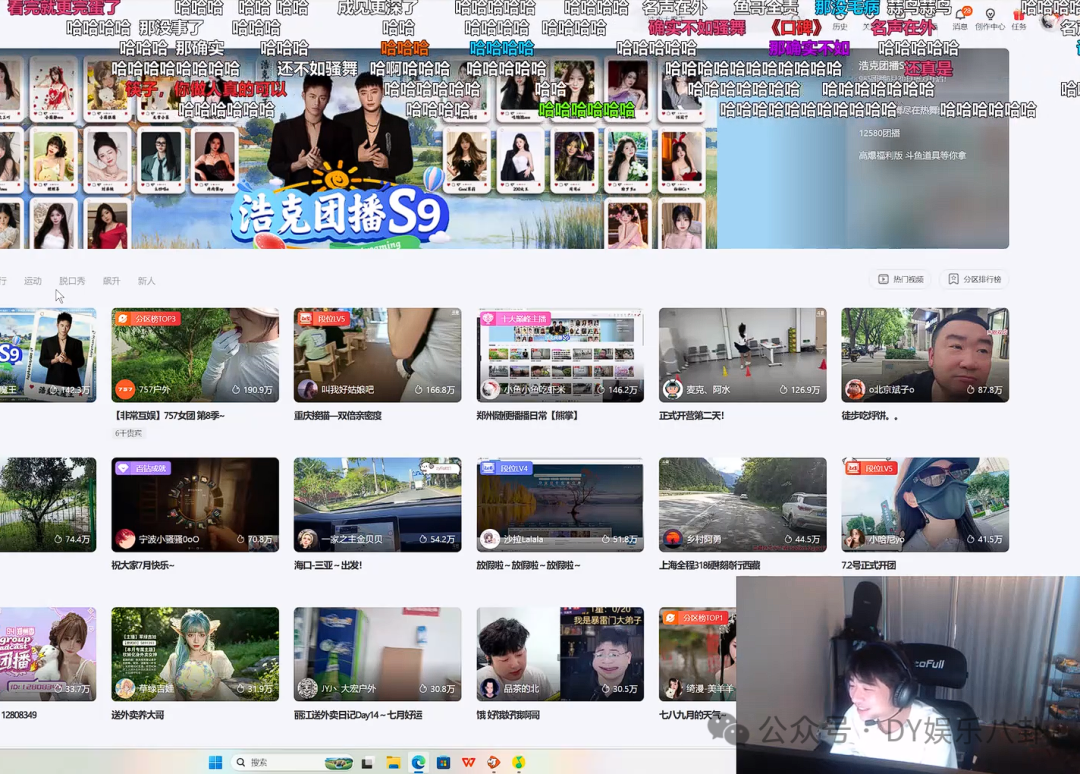Click the 宁波小骚骚0oO streamer avatar

click(125, 539)
